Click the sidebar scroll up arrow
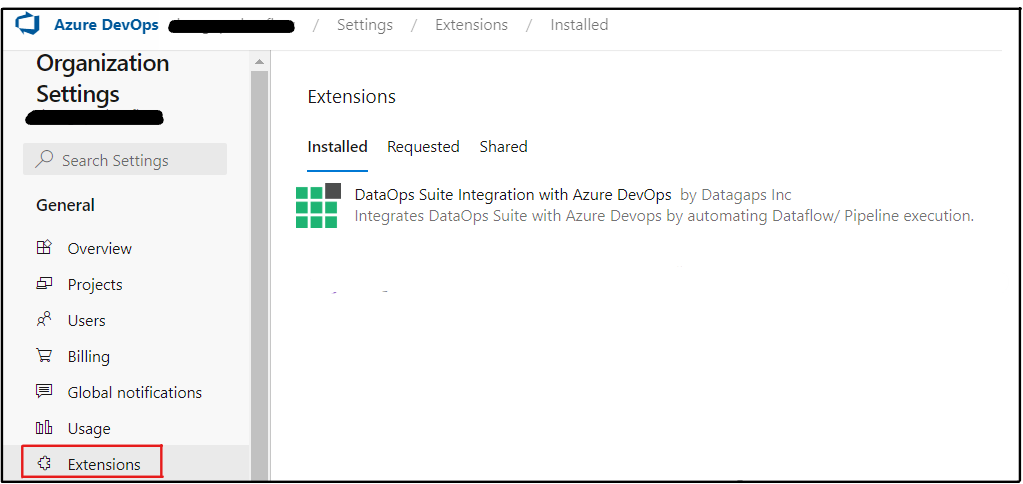This screenshot has height=484, width=1023. pos(259,62)
